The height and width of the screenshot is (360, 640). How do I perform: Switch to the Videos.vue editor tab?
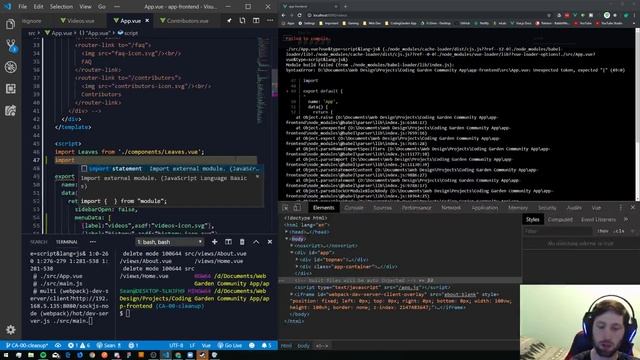coord(78,20)
